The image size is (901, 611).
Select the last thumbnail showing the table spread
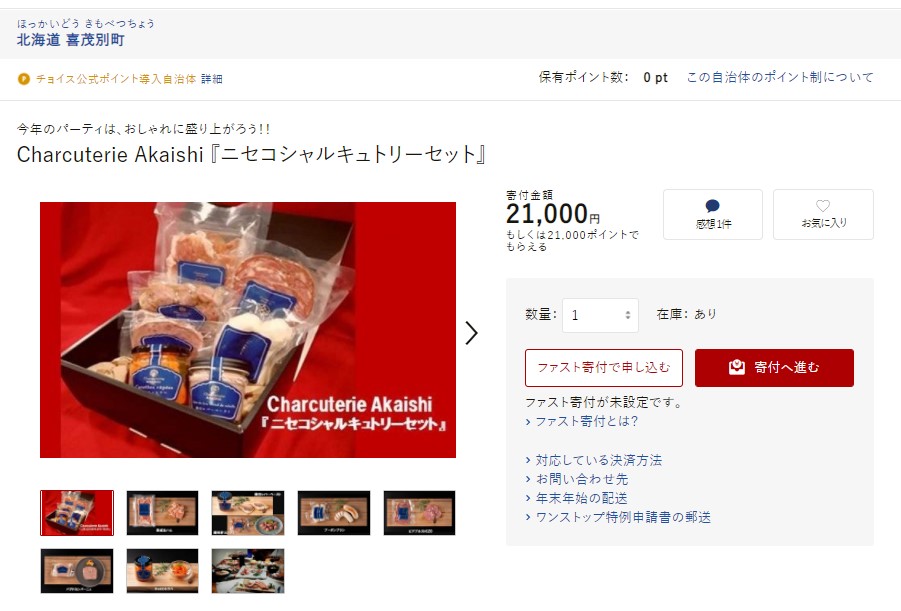(248, 571)
